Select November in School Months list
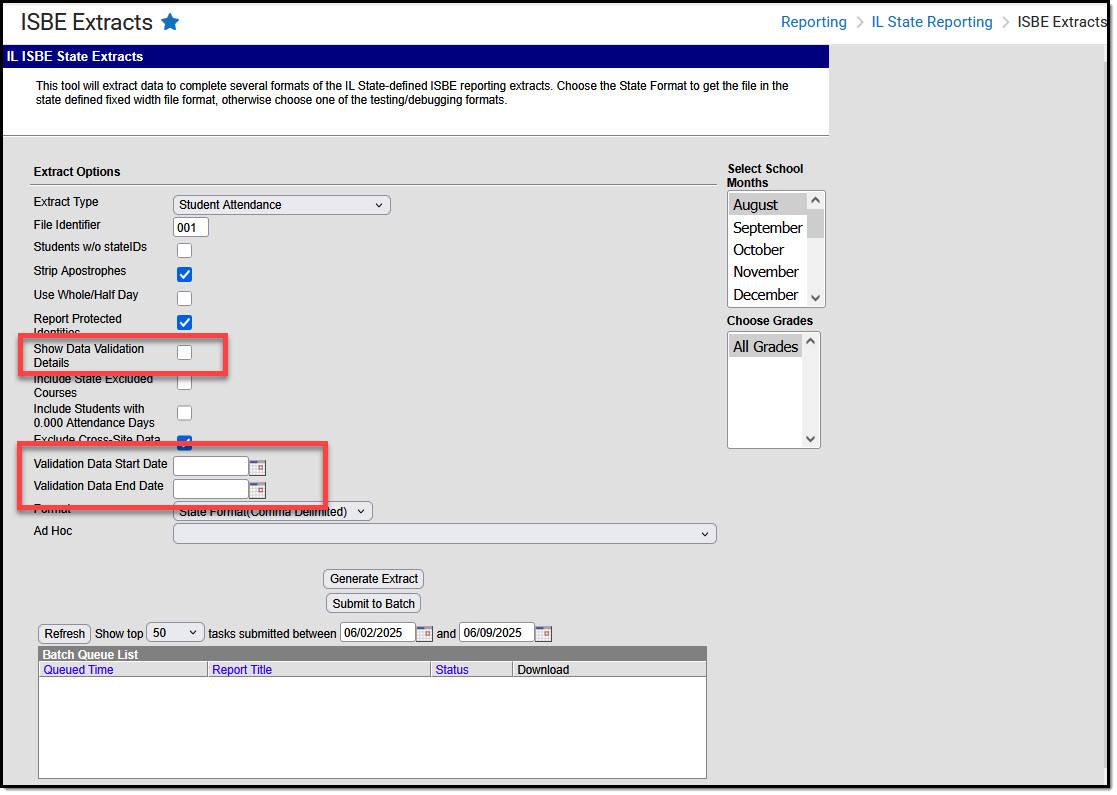This screenshot has height=795, width=1117. (x=768, y=272)
